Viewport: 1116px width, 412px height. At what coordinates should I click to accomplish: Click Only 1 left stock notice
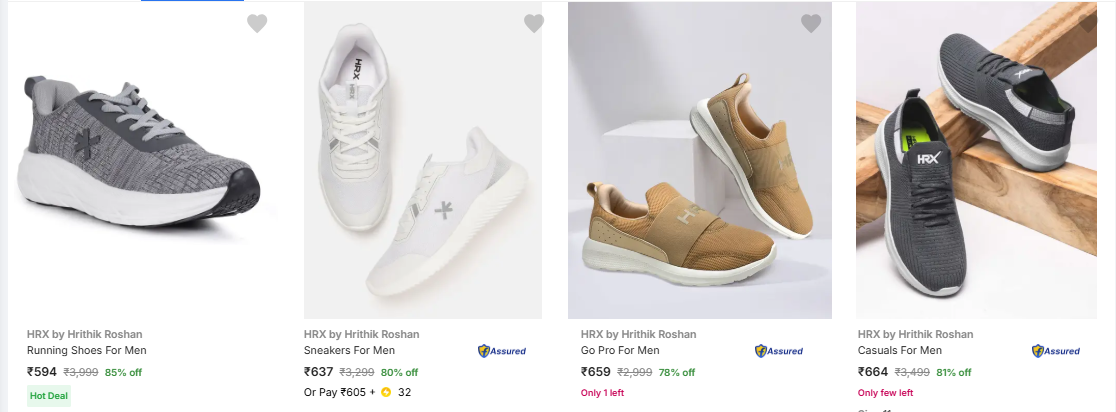coord(602,393)
